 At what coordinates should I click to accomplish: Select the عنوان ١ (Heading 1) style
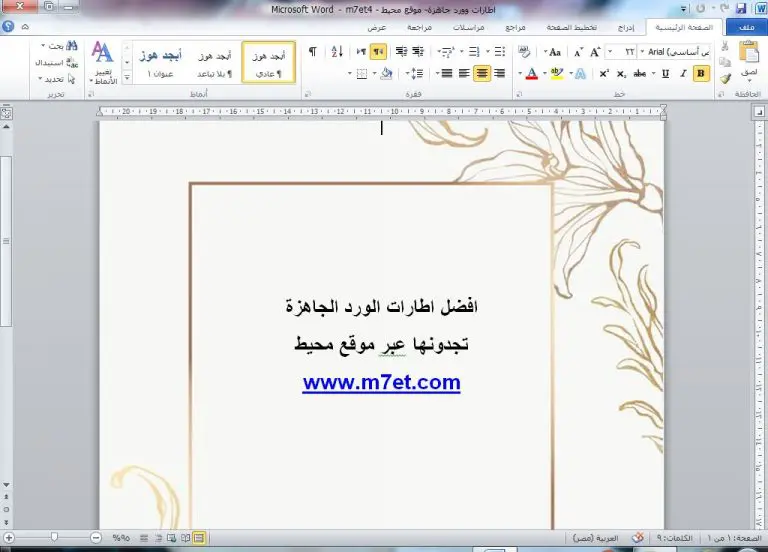point(160,63)
